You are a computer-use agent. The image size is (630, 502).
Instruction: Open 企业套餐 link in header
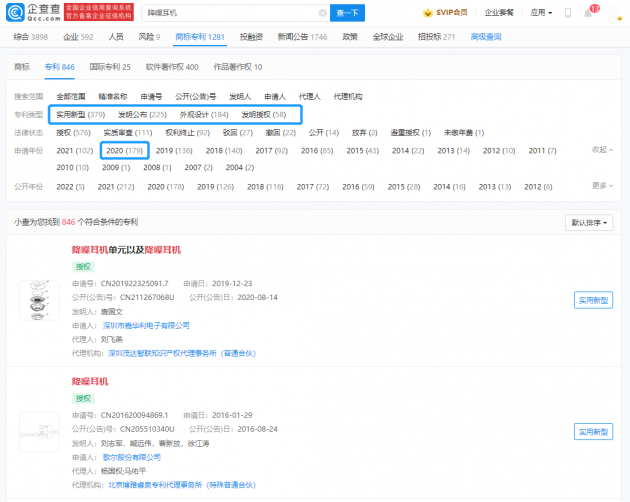coord(499,13)
